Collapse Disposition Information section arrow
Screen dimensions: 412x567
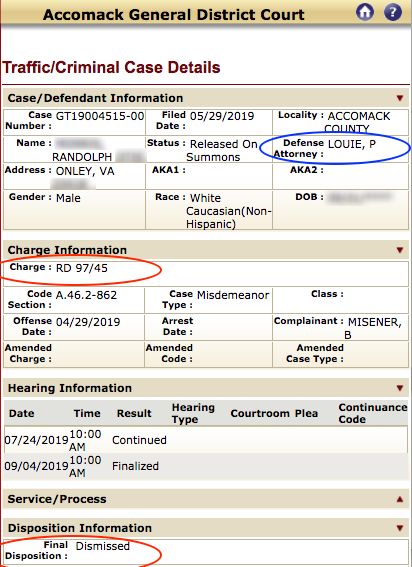pos(400,528)
